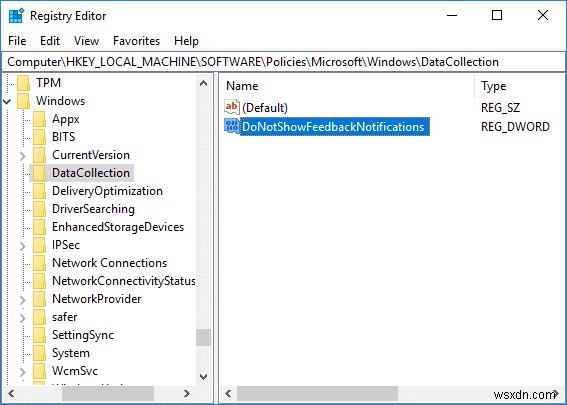Open the File menu
Image resolution: width=567 pixels, height=405 pixels.
(x=17, y=41)
